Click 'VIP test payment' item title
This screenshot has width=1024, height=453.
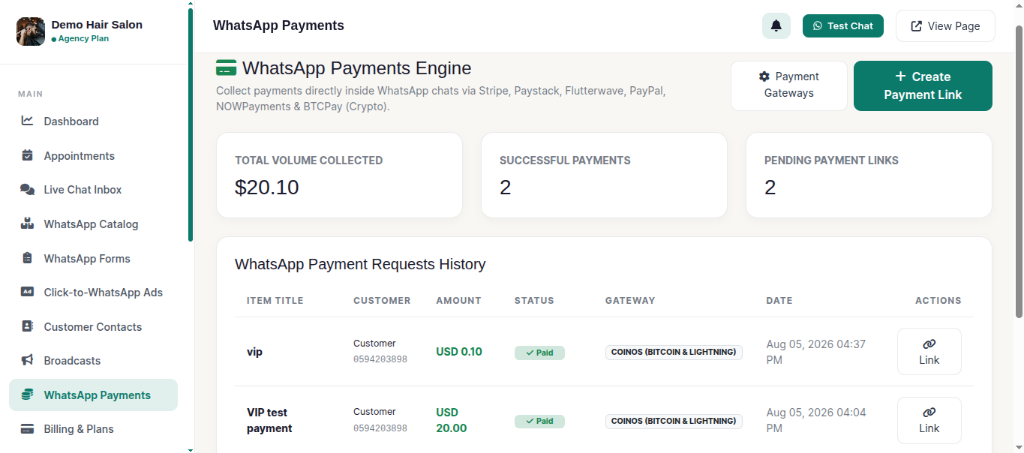coord(270,420)
